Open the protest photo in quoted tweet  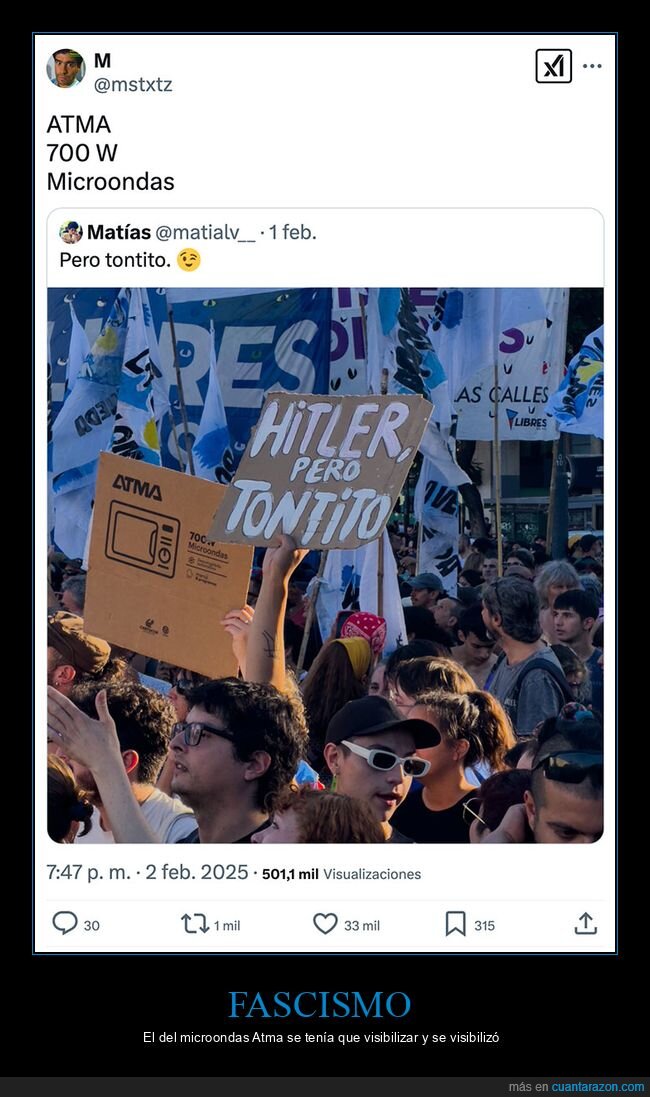pyautogui.click(x=325, y=565)
